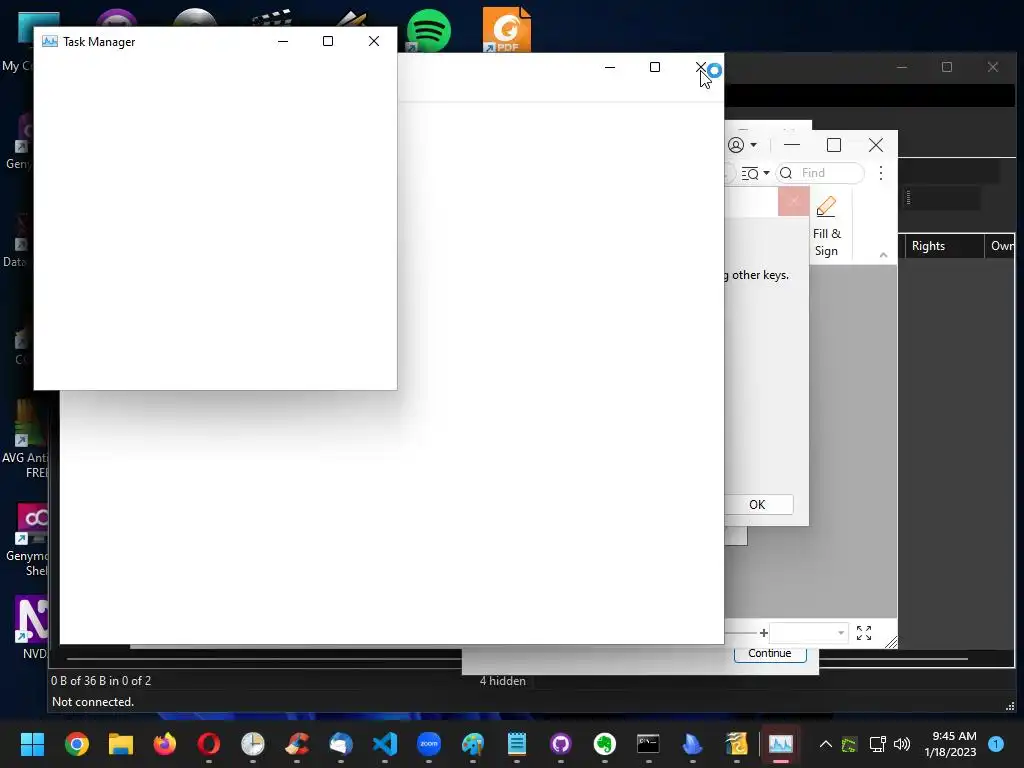Screen dimensions: 1024x768
Task: Open Zoom from the taskbar
Action: point(429,744)
